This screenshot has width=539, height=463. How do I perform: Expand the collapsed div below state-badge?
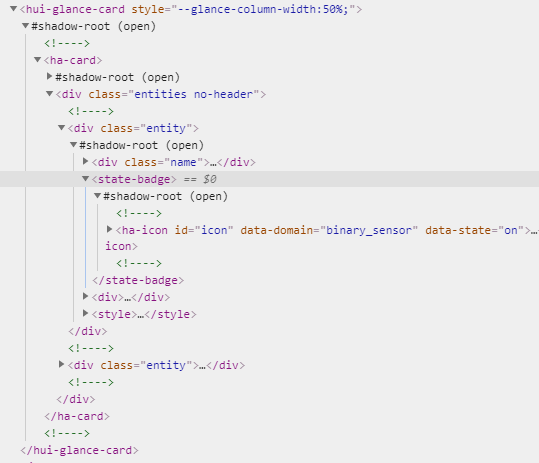86,296
